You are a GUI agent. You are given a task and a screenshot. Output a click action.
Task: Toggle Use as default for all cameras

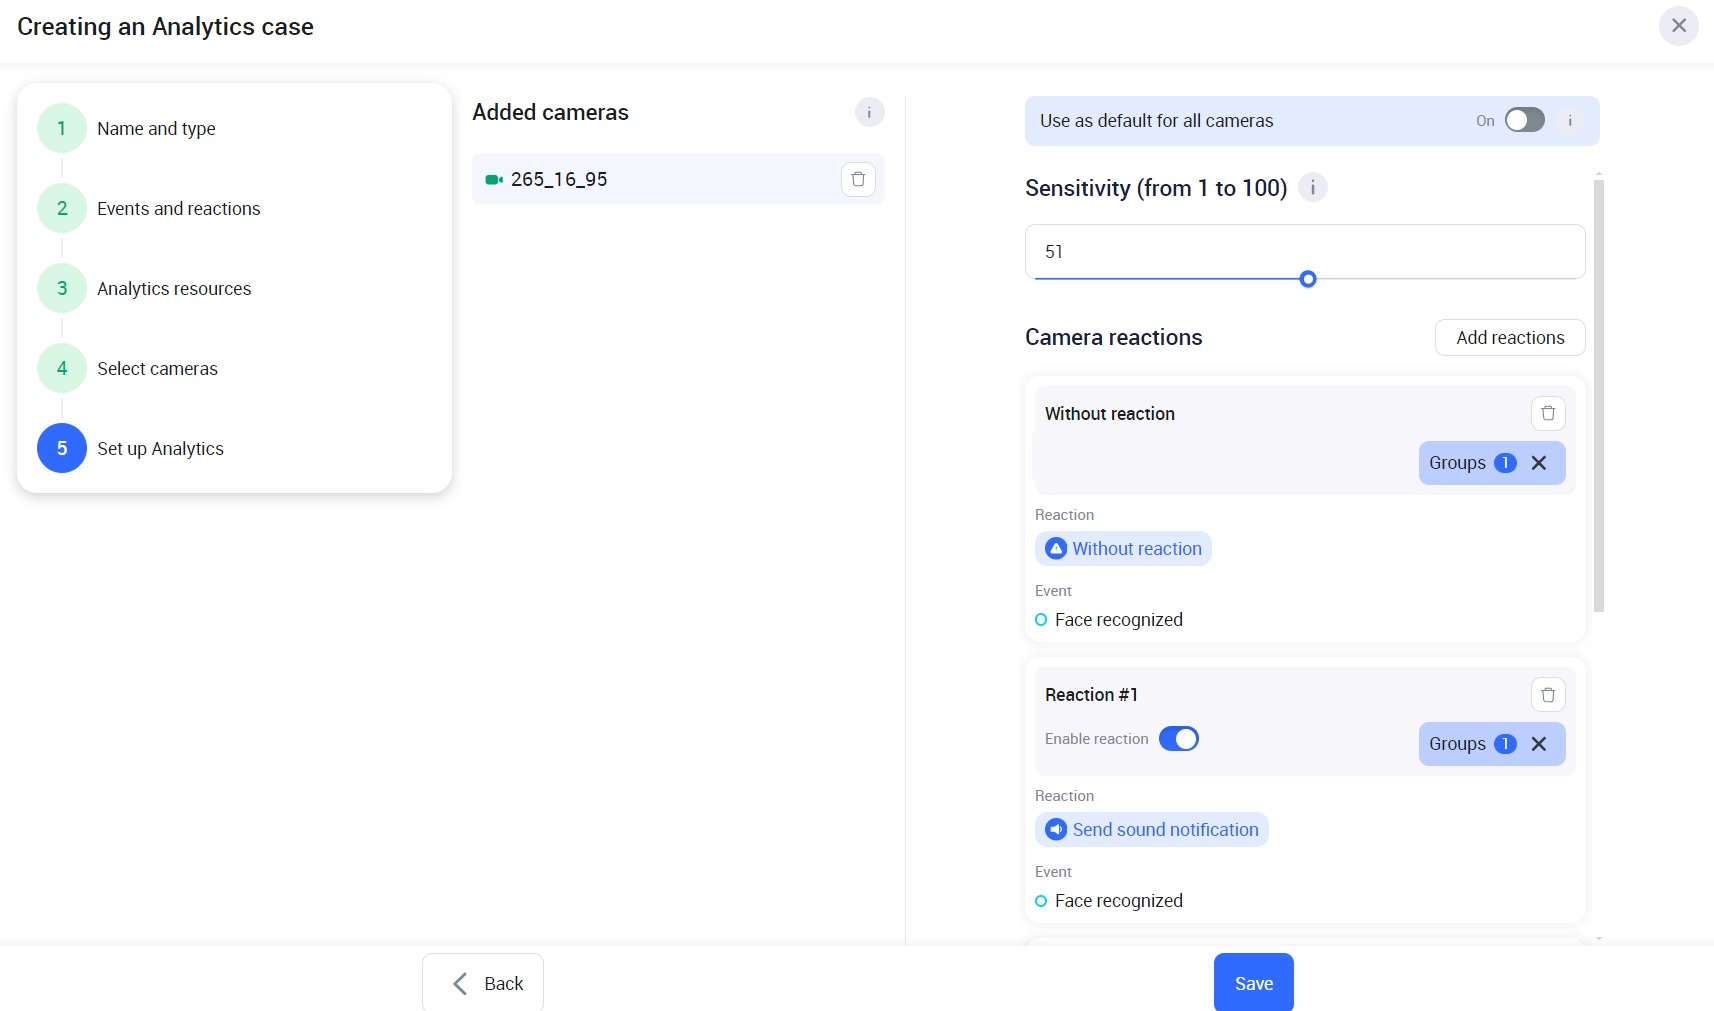pos(1524,121)
